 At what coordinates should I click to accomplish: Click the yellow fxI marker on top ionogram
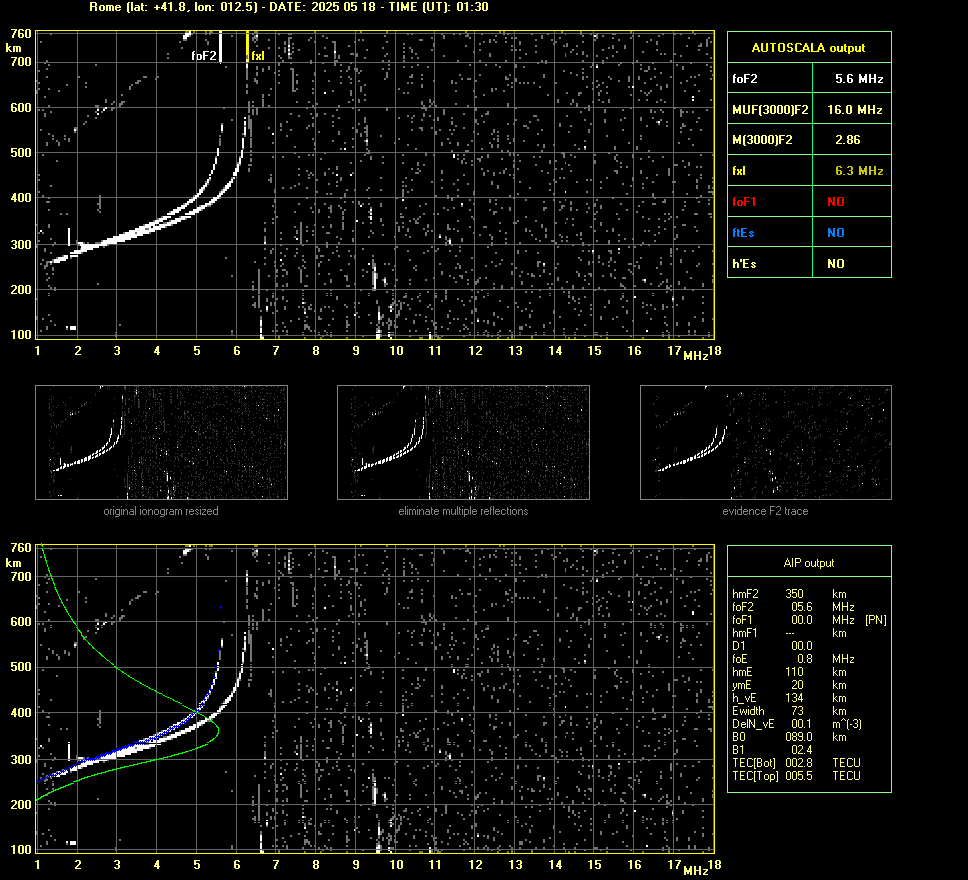(x=248, y=47)
